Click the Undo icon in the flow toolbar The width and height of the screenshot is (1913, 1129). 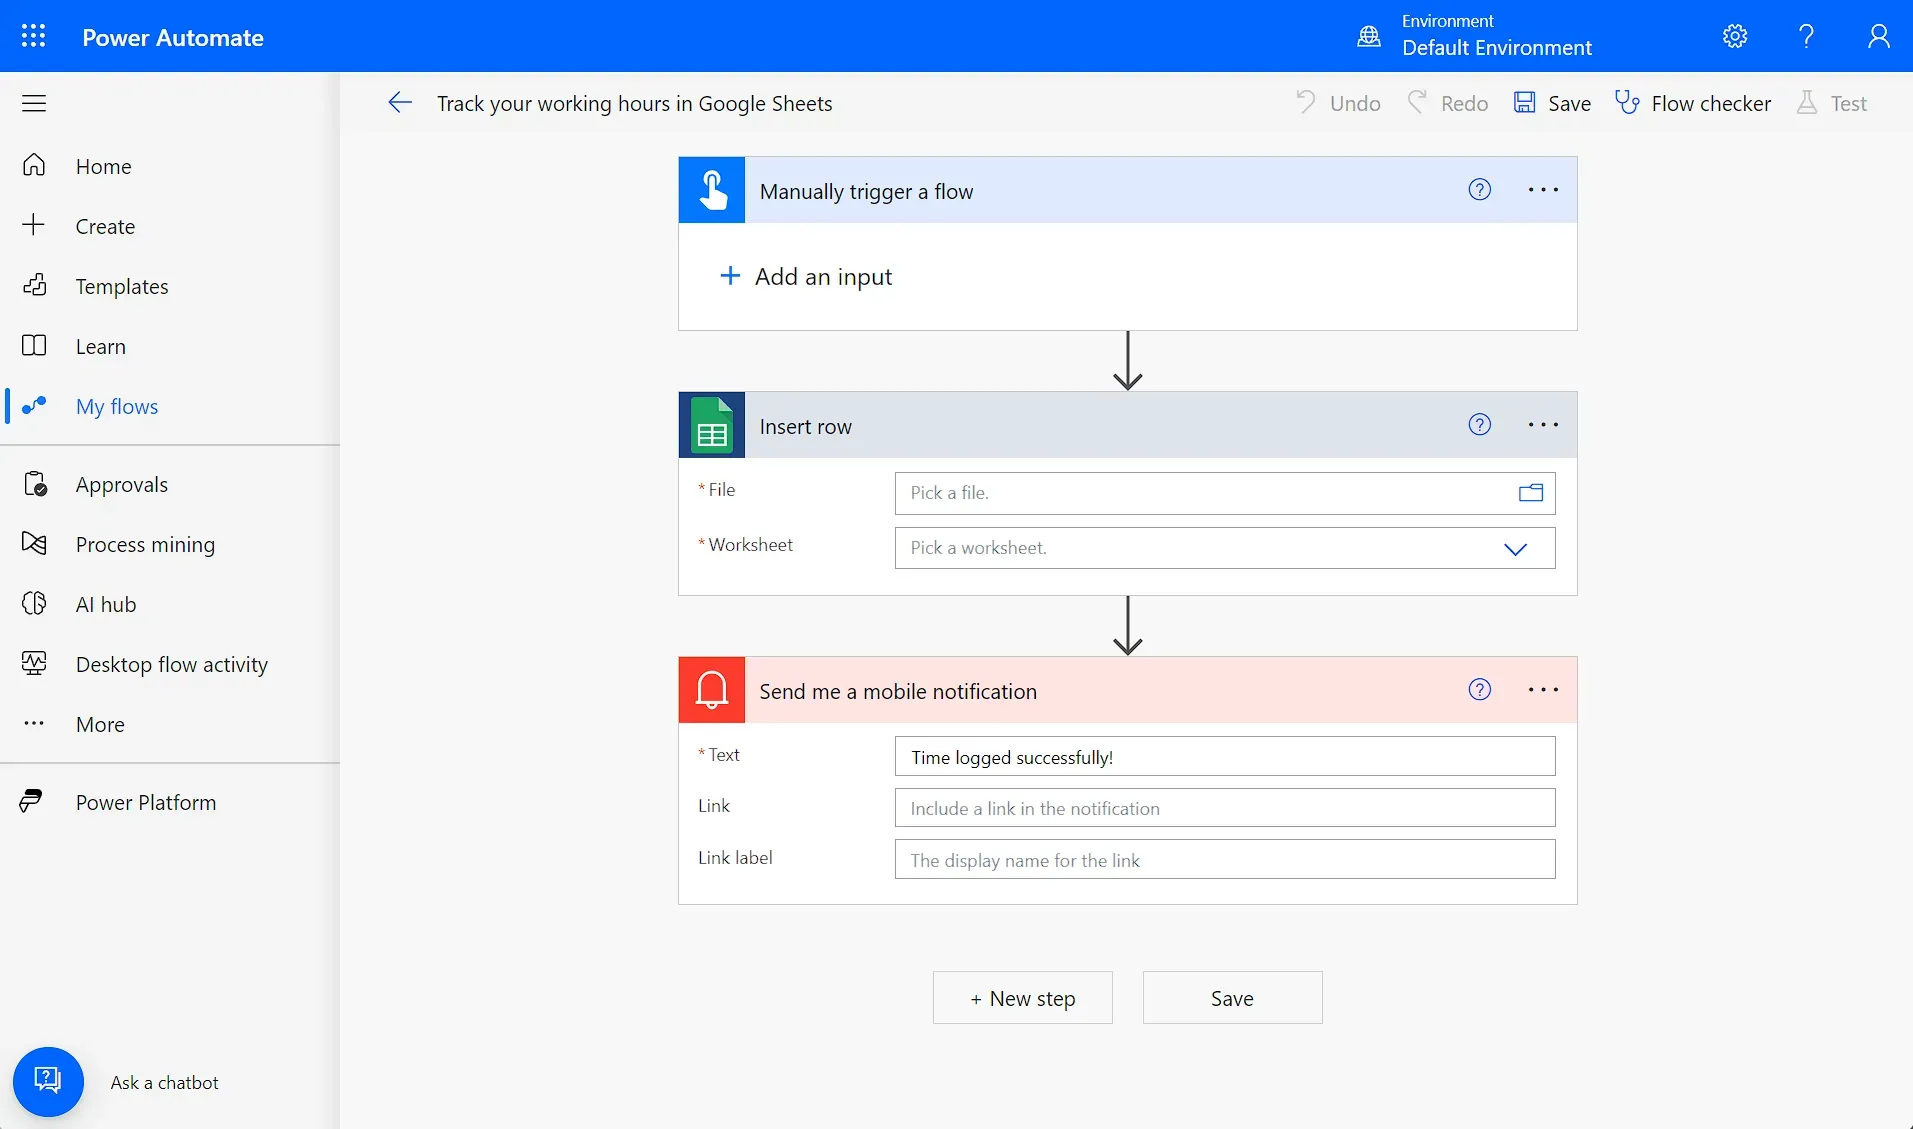[1305, 102]
